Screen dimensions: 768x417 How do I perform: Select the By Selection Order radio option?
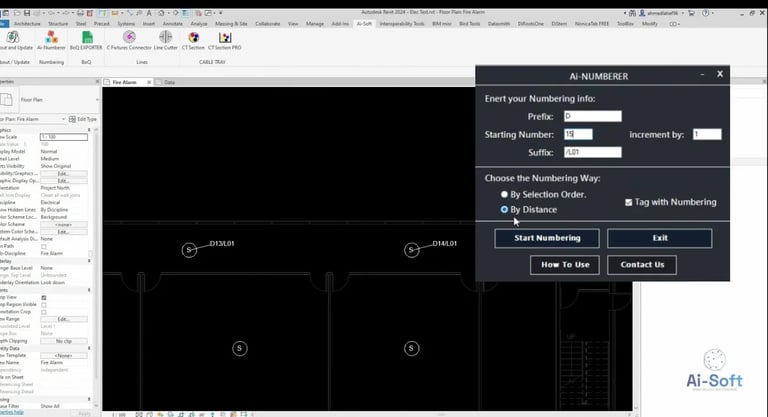click(x=504, y=195)
